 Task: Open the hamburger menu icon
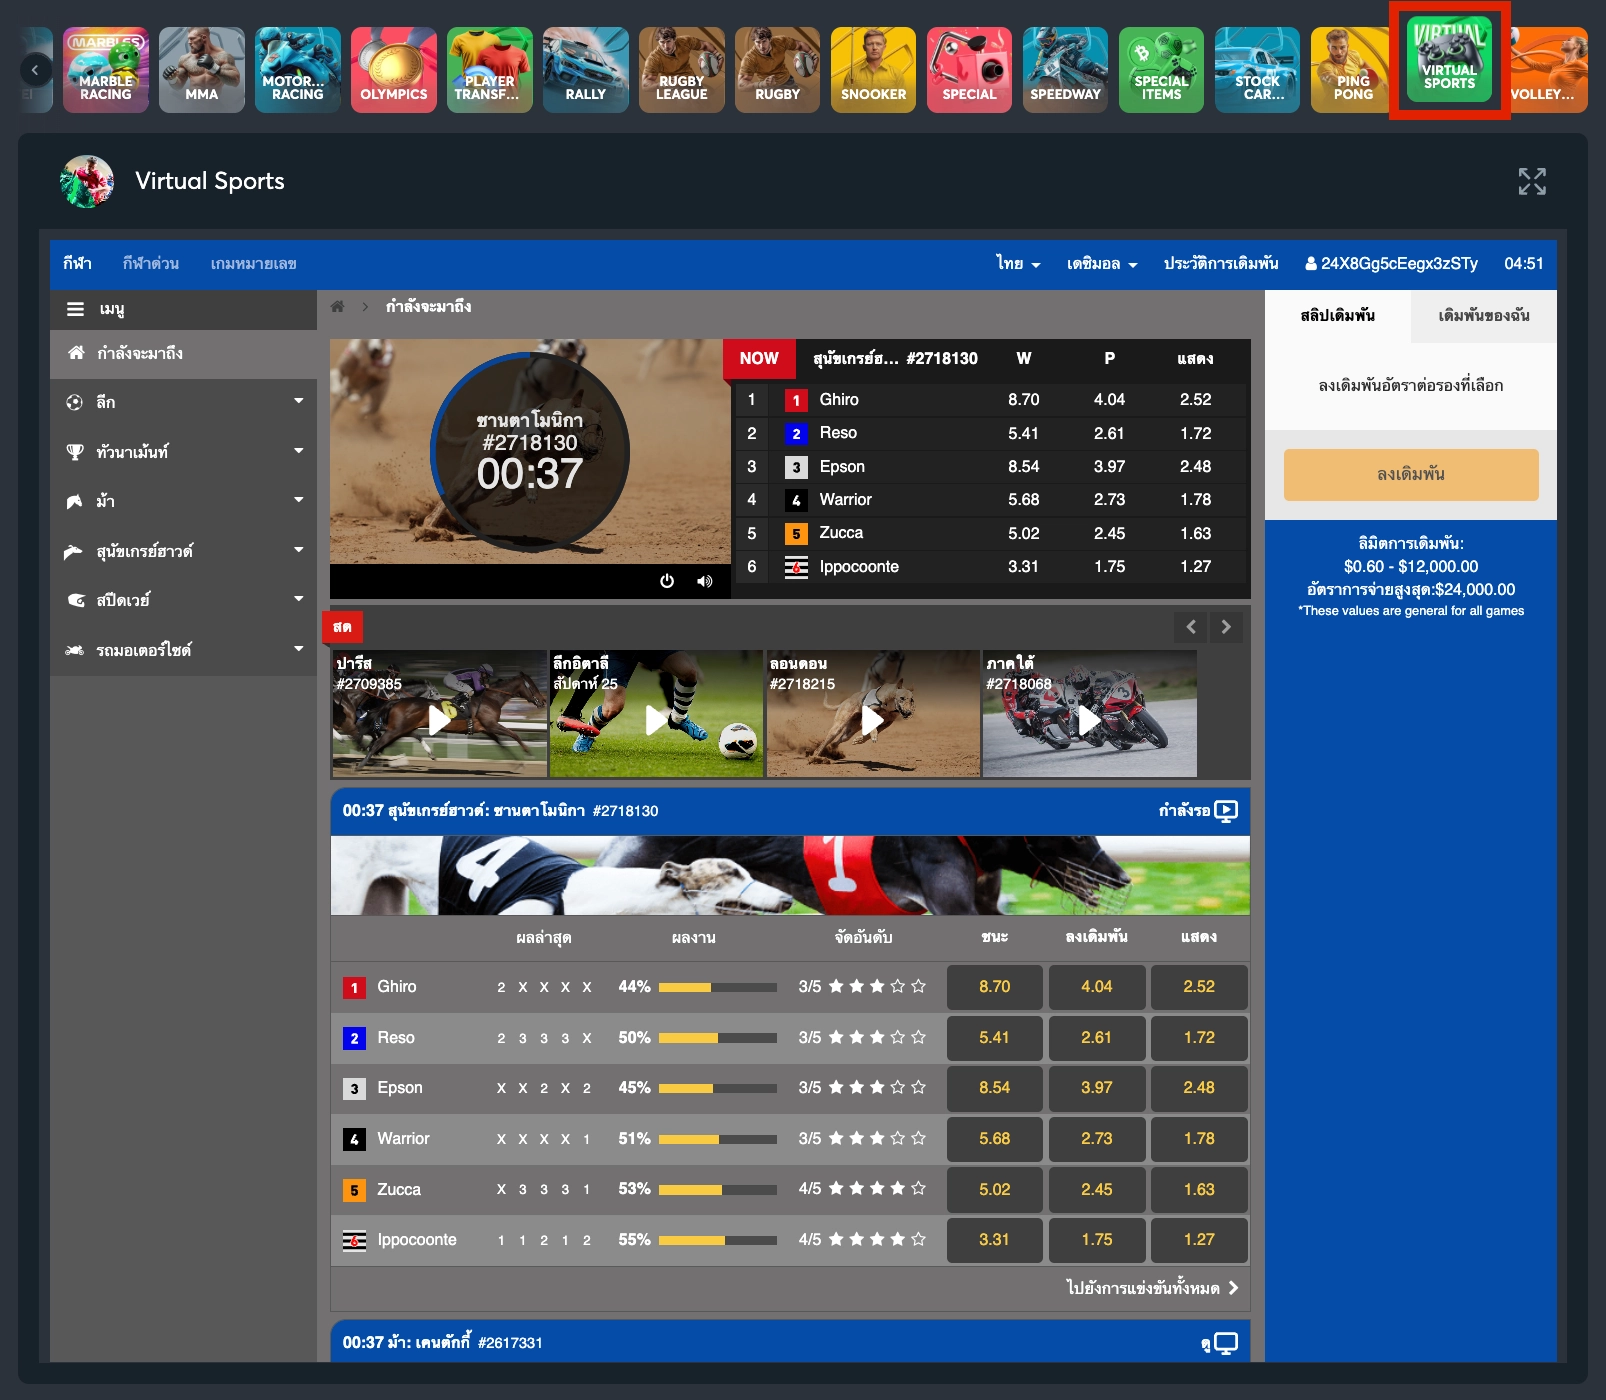75,309
